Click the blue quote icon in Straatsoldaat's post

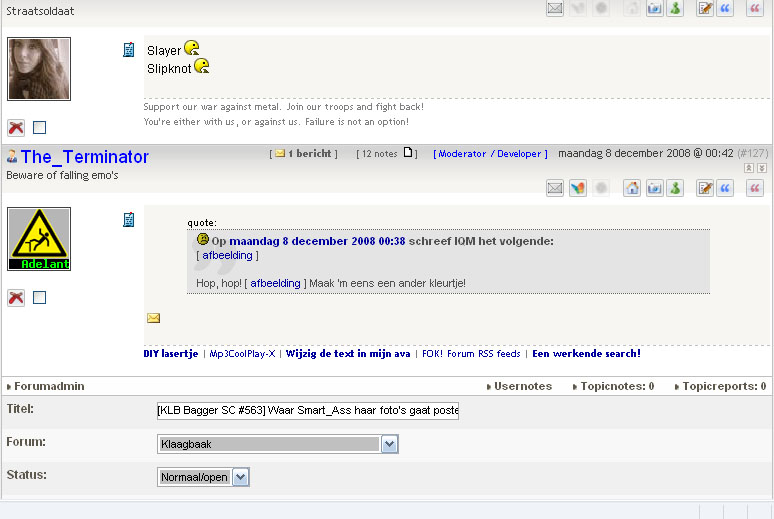[725, 8]
